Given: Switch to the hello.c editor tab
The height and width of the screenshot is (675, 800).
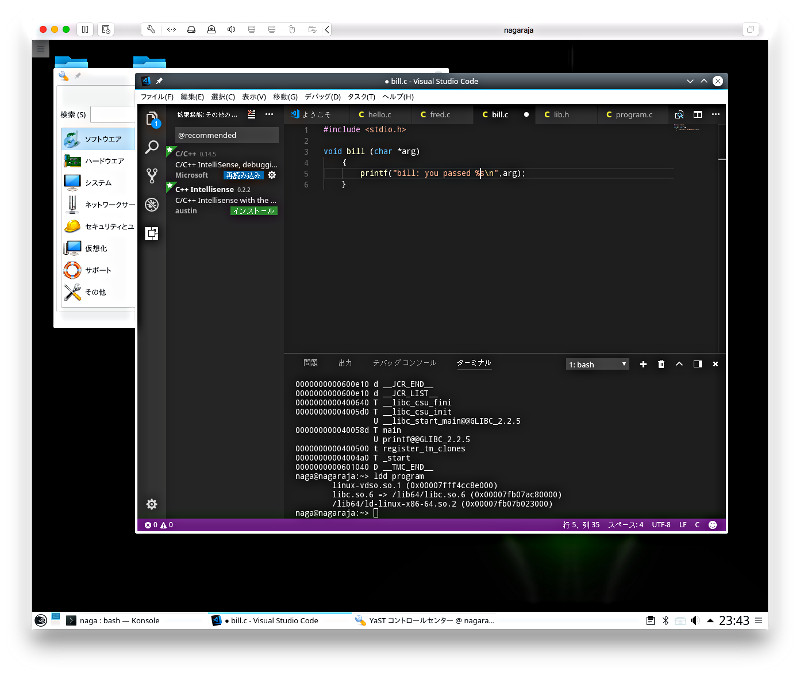Looking at the screenshot, I should pyautogui.click(x=380, y=114).
